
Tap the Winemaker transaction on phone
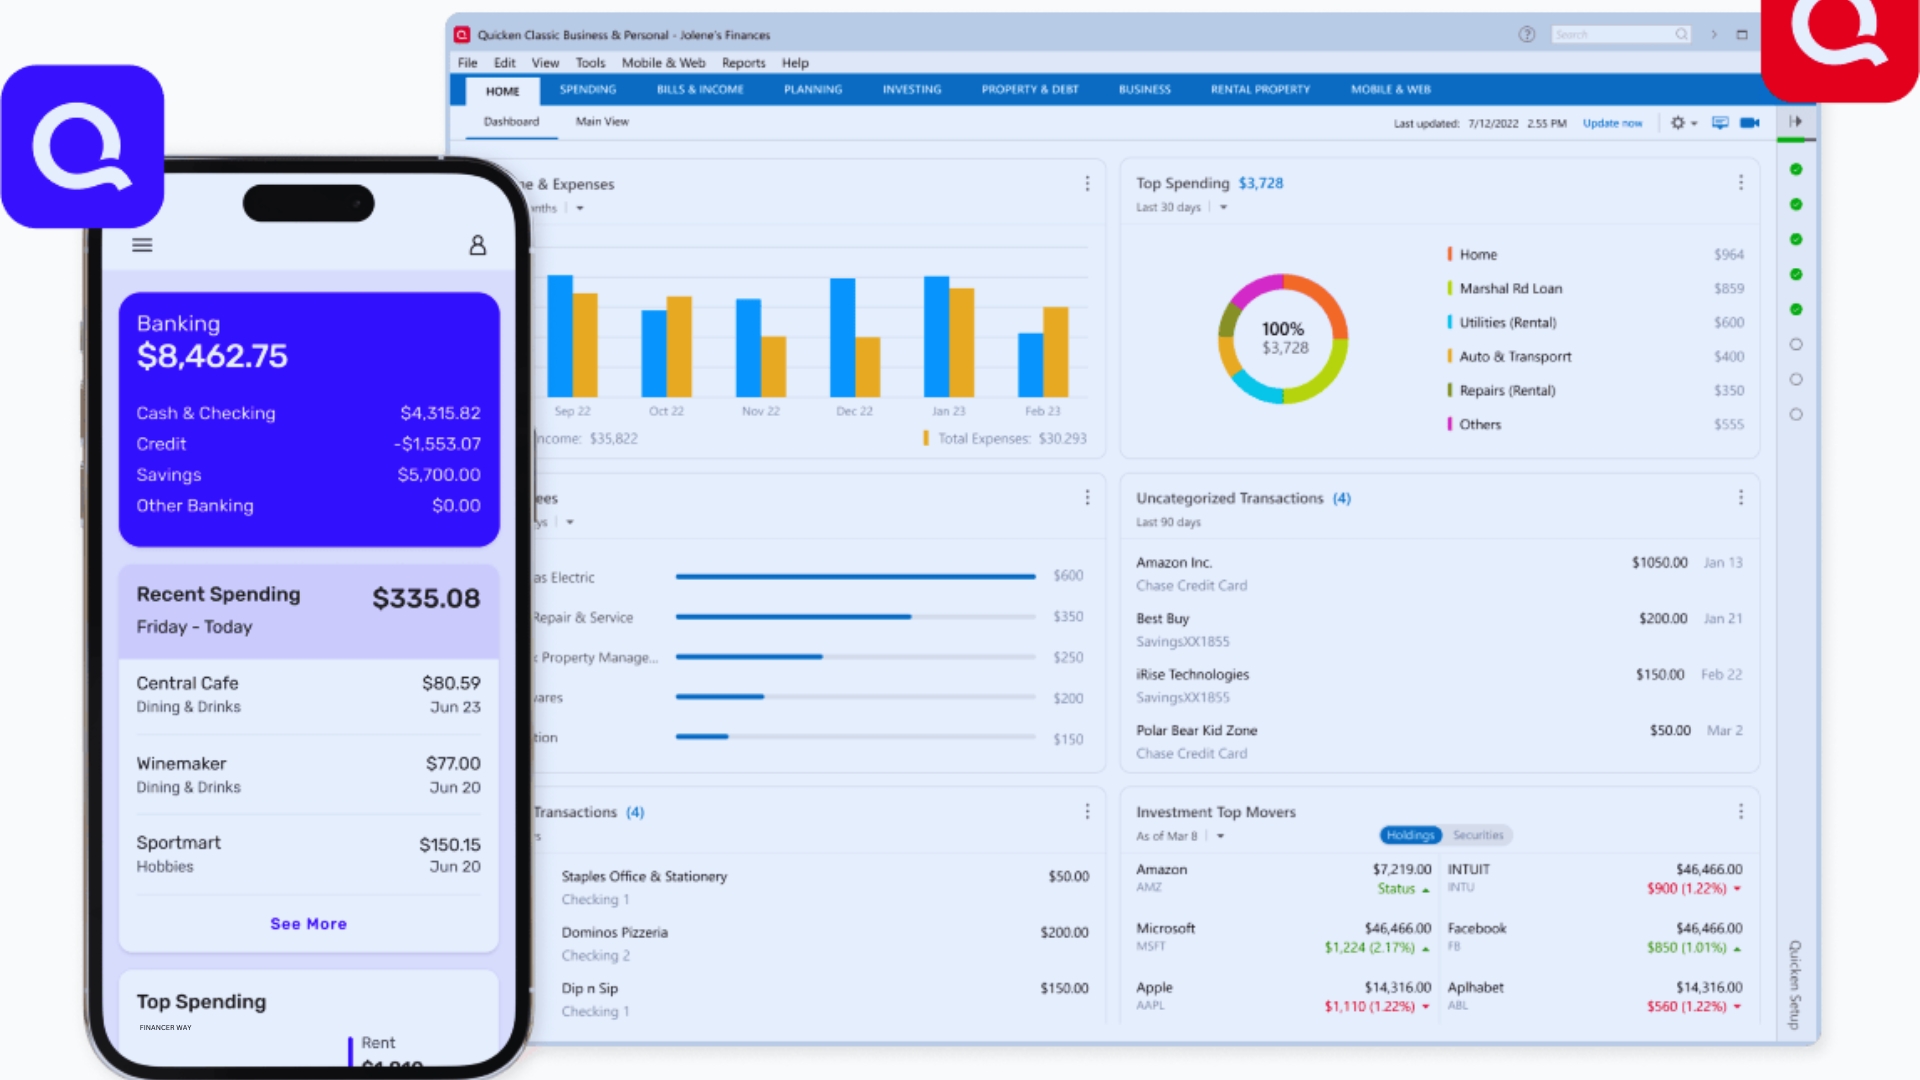308,775
